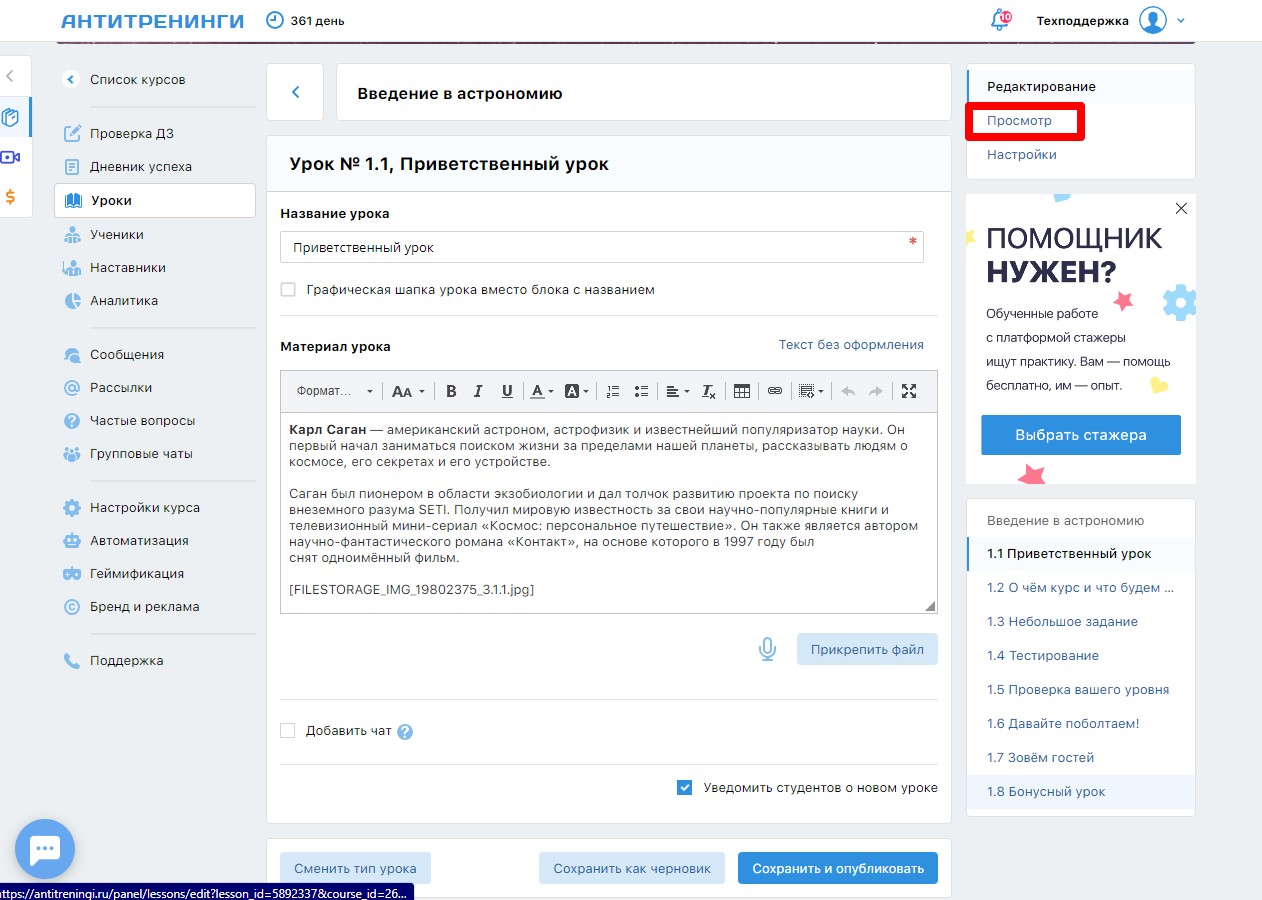This screenshot has width=1262, height=900.
Task: Click the insert link icon
Action: (x=774, y=391)
